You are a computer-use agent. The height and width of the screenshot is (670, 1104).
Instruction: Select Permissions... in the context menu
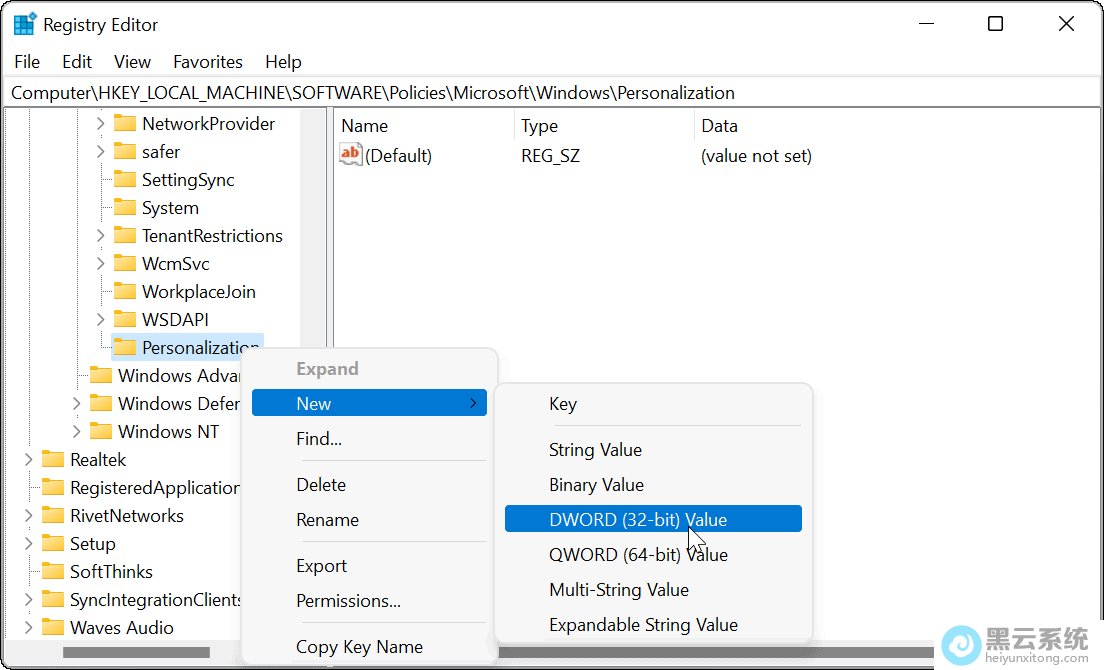point(348,601)
